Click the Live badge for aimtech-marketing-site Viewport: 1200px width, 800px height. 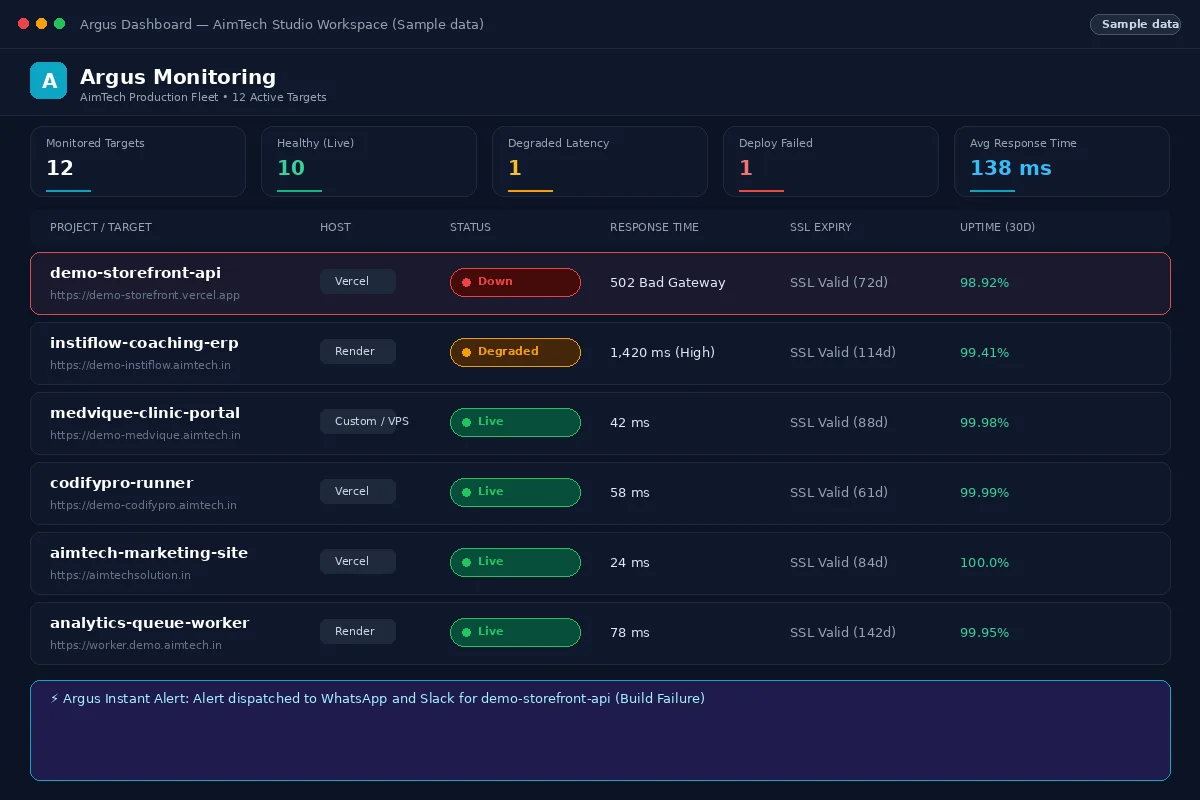[515, 562]
